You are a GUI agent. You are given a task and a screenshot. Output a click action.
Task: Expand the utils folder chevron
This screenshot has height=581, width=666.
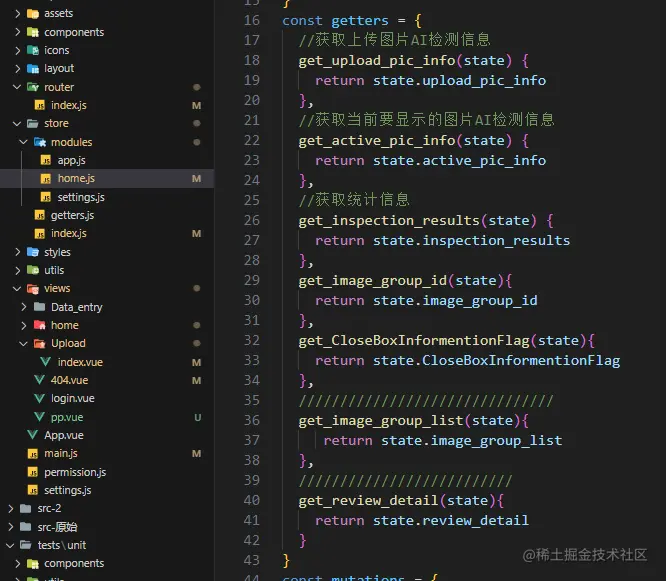coord(17,270)
